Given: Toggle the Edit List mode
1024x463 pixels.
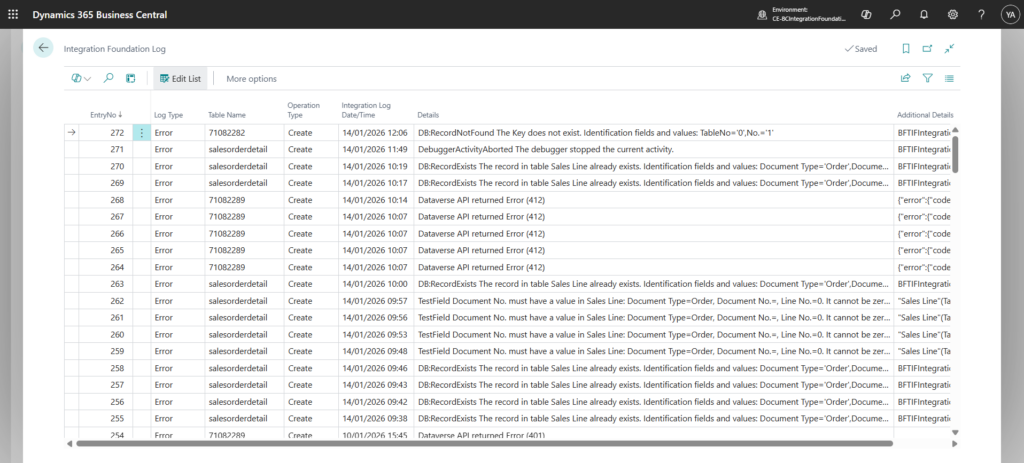Looking at the screenshot, I should tap(180, 78).
